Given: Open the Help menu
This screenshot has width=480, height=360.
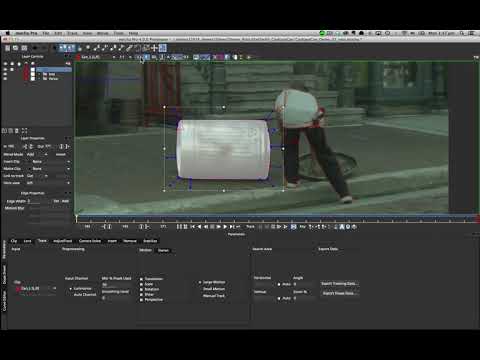Looking at the screenshot, I should [x=133, y=33].
